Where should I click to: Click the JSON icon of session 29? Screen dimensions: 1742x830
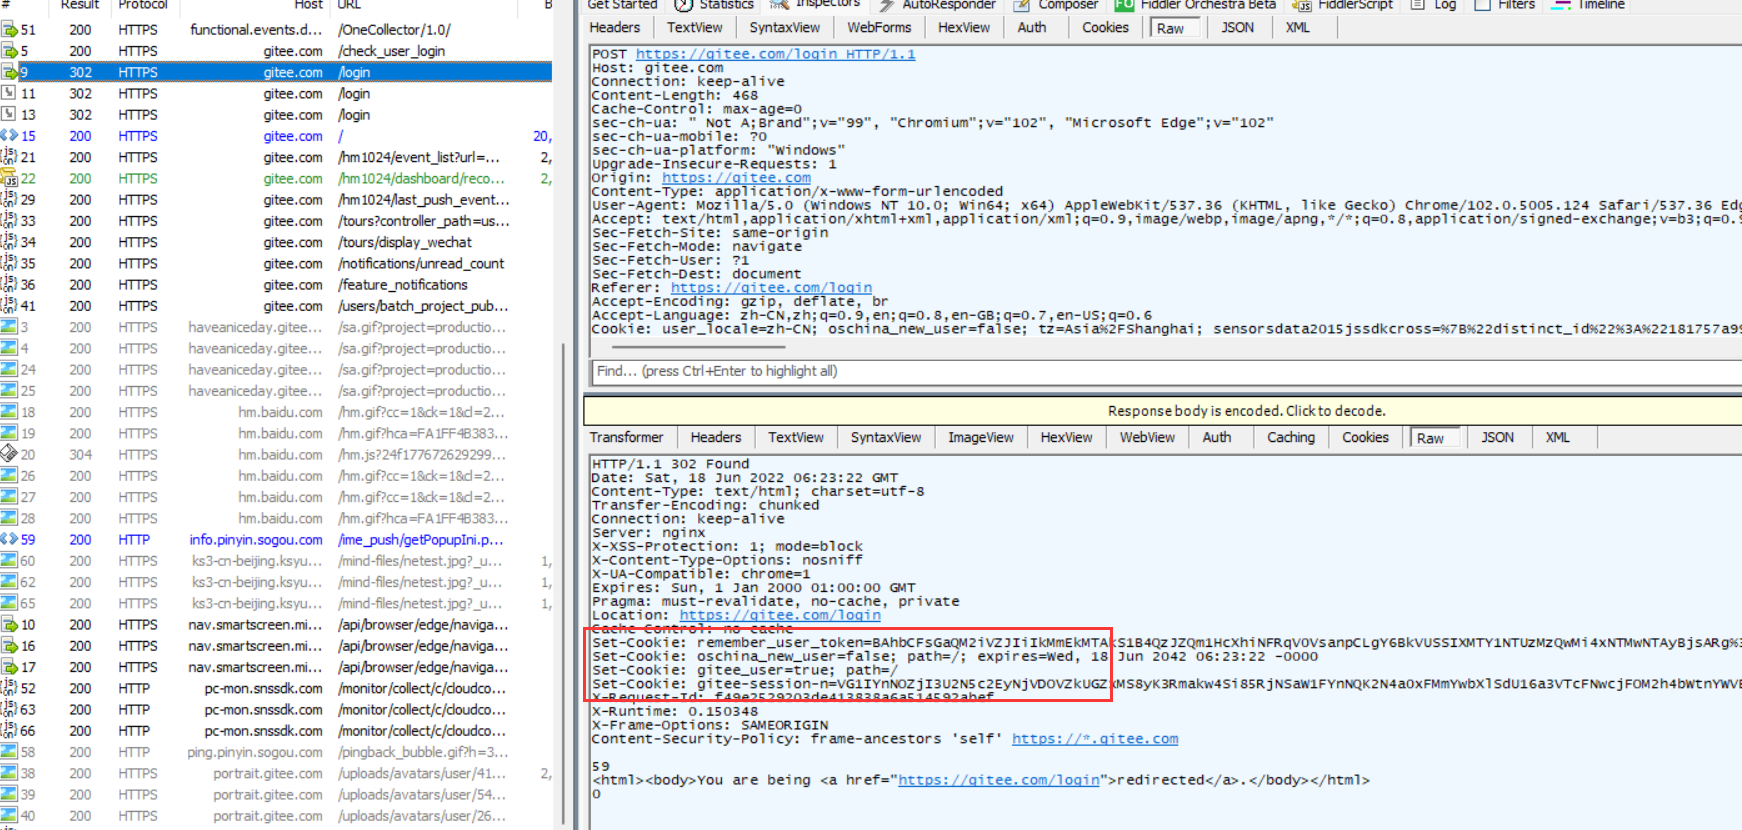coord(10,200)
